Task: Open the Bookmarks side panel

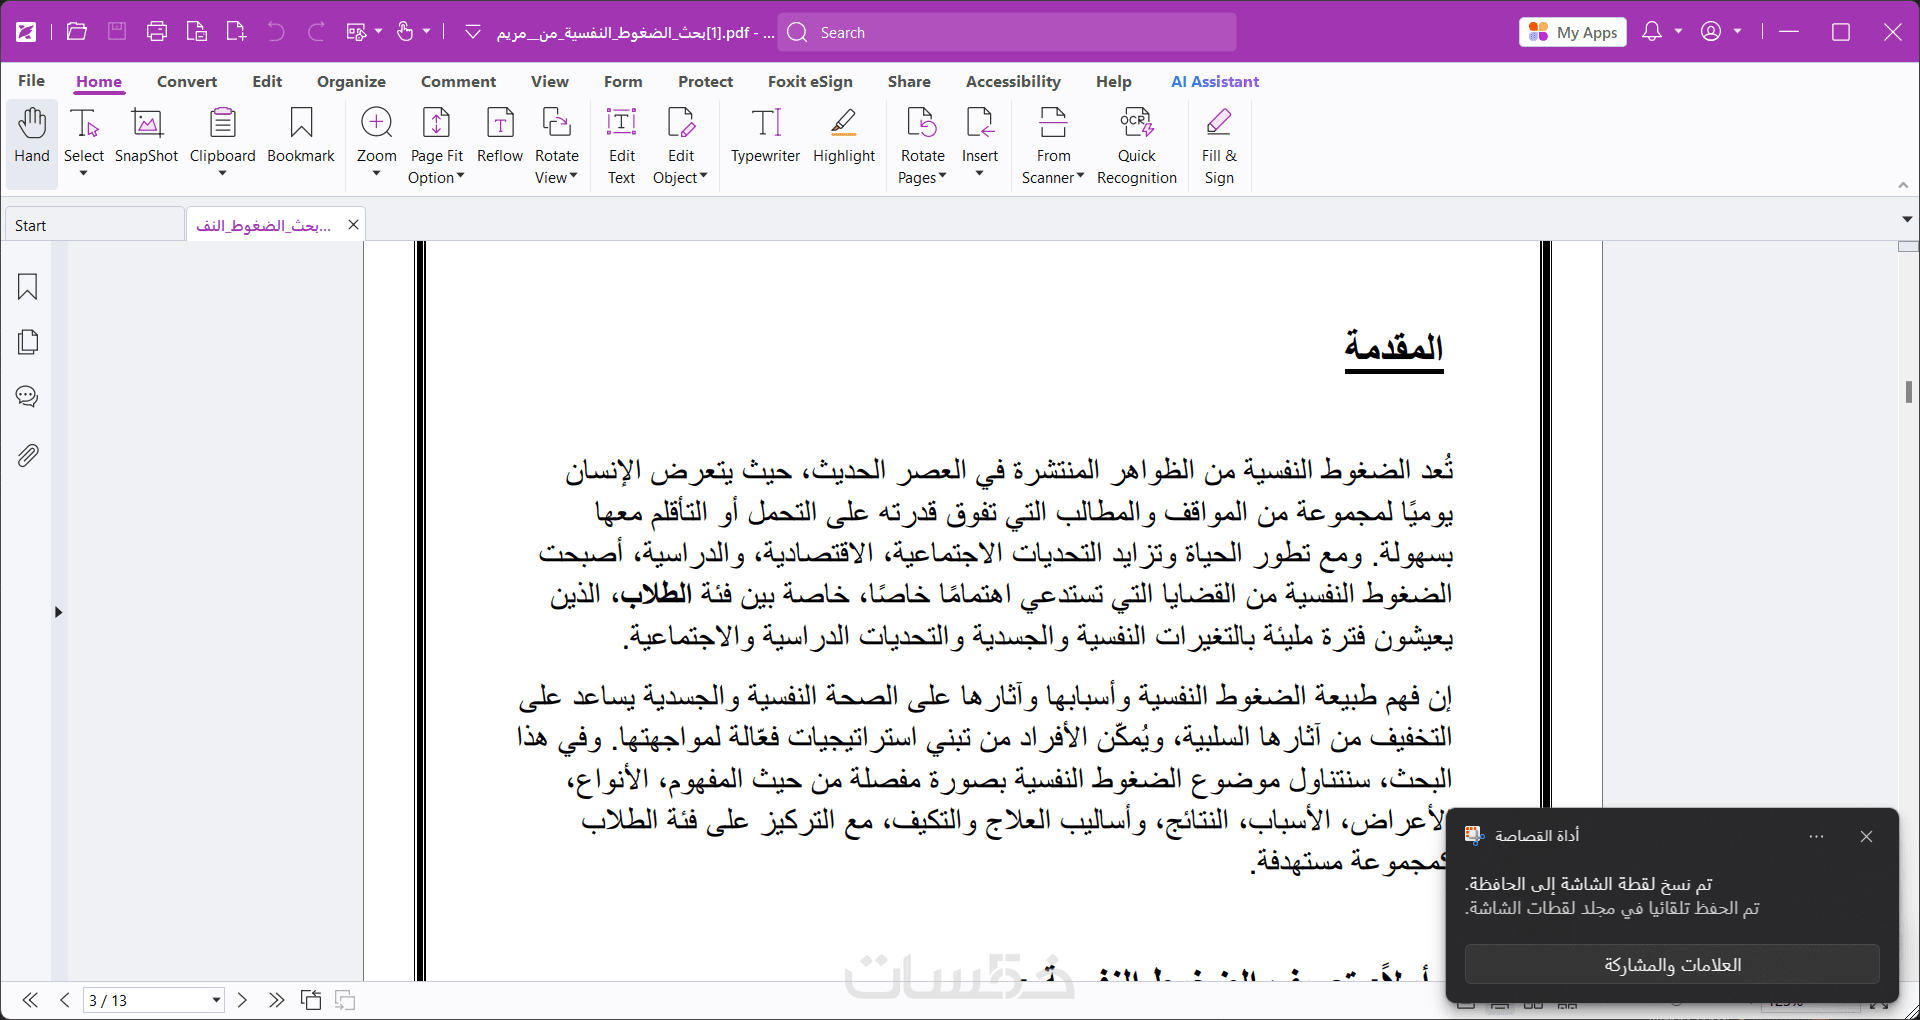Action: pyautogui.click(x=28, y=288)
